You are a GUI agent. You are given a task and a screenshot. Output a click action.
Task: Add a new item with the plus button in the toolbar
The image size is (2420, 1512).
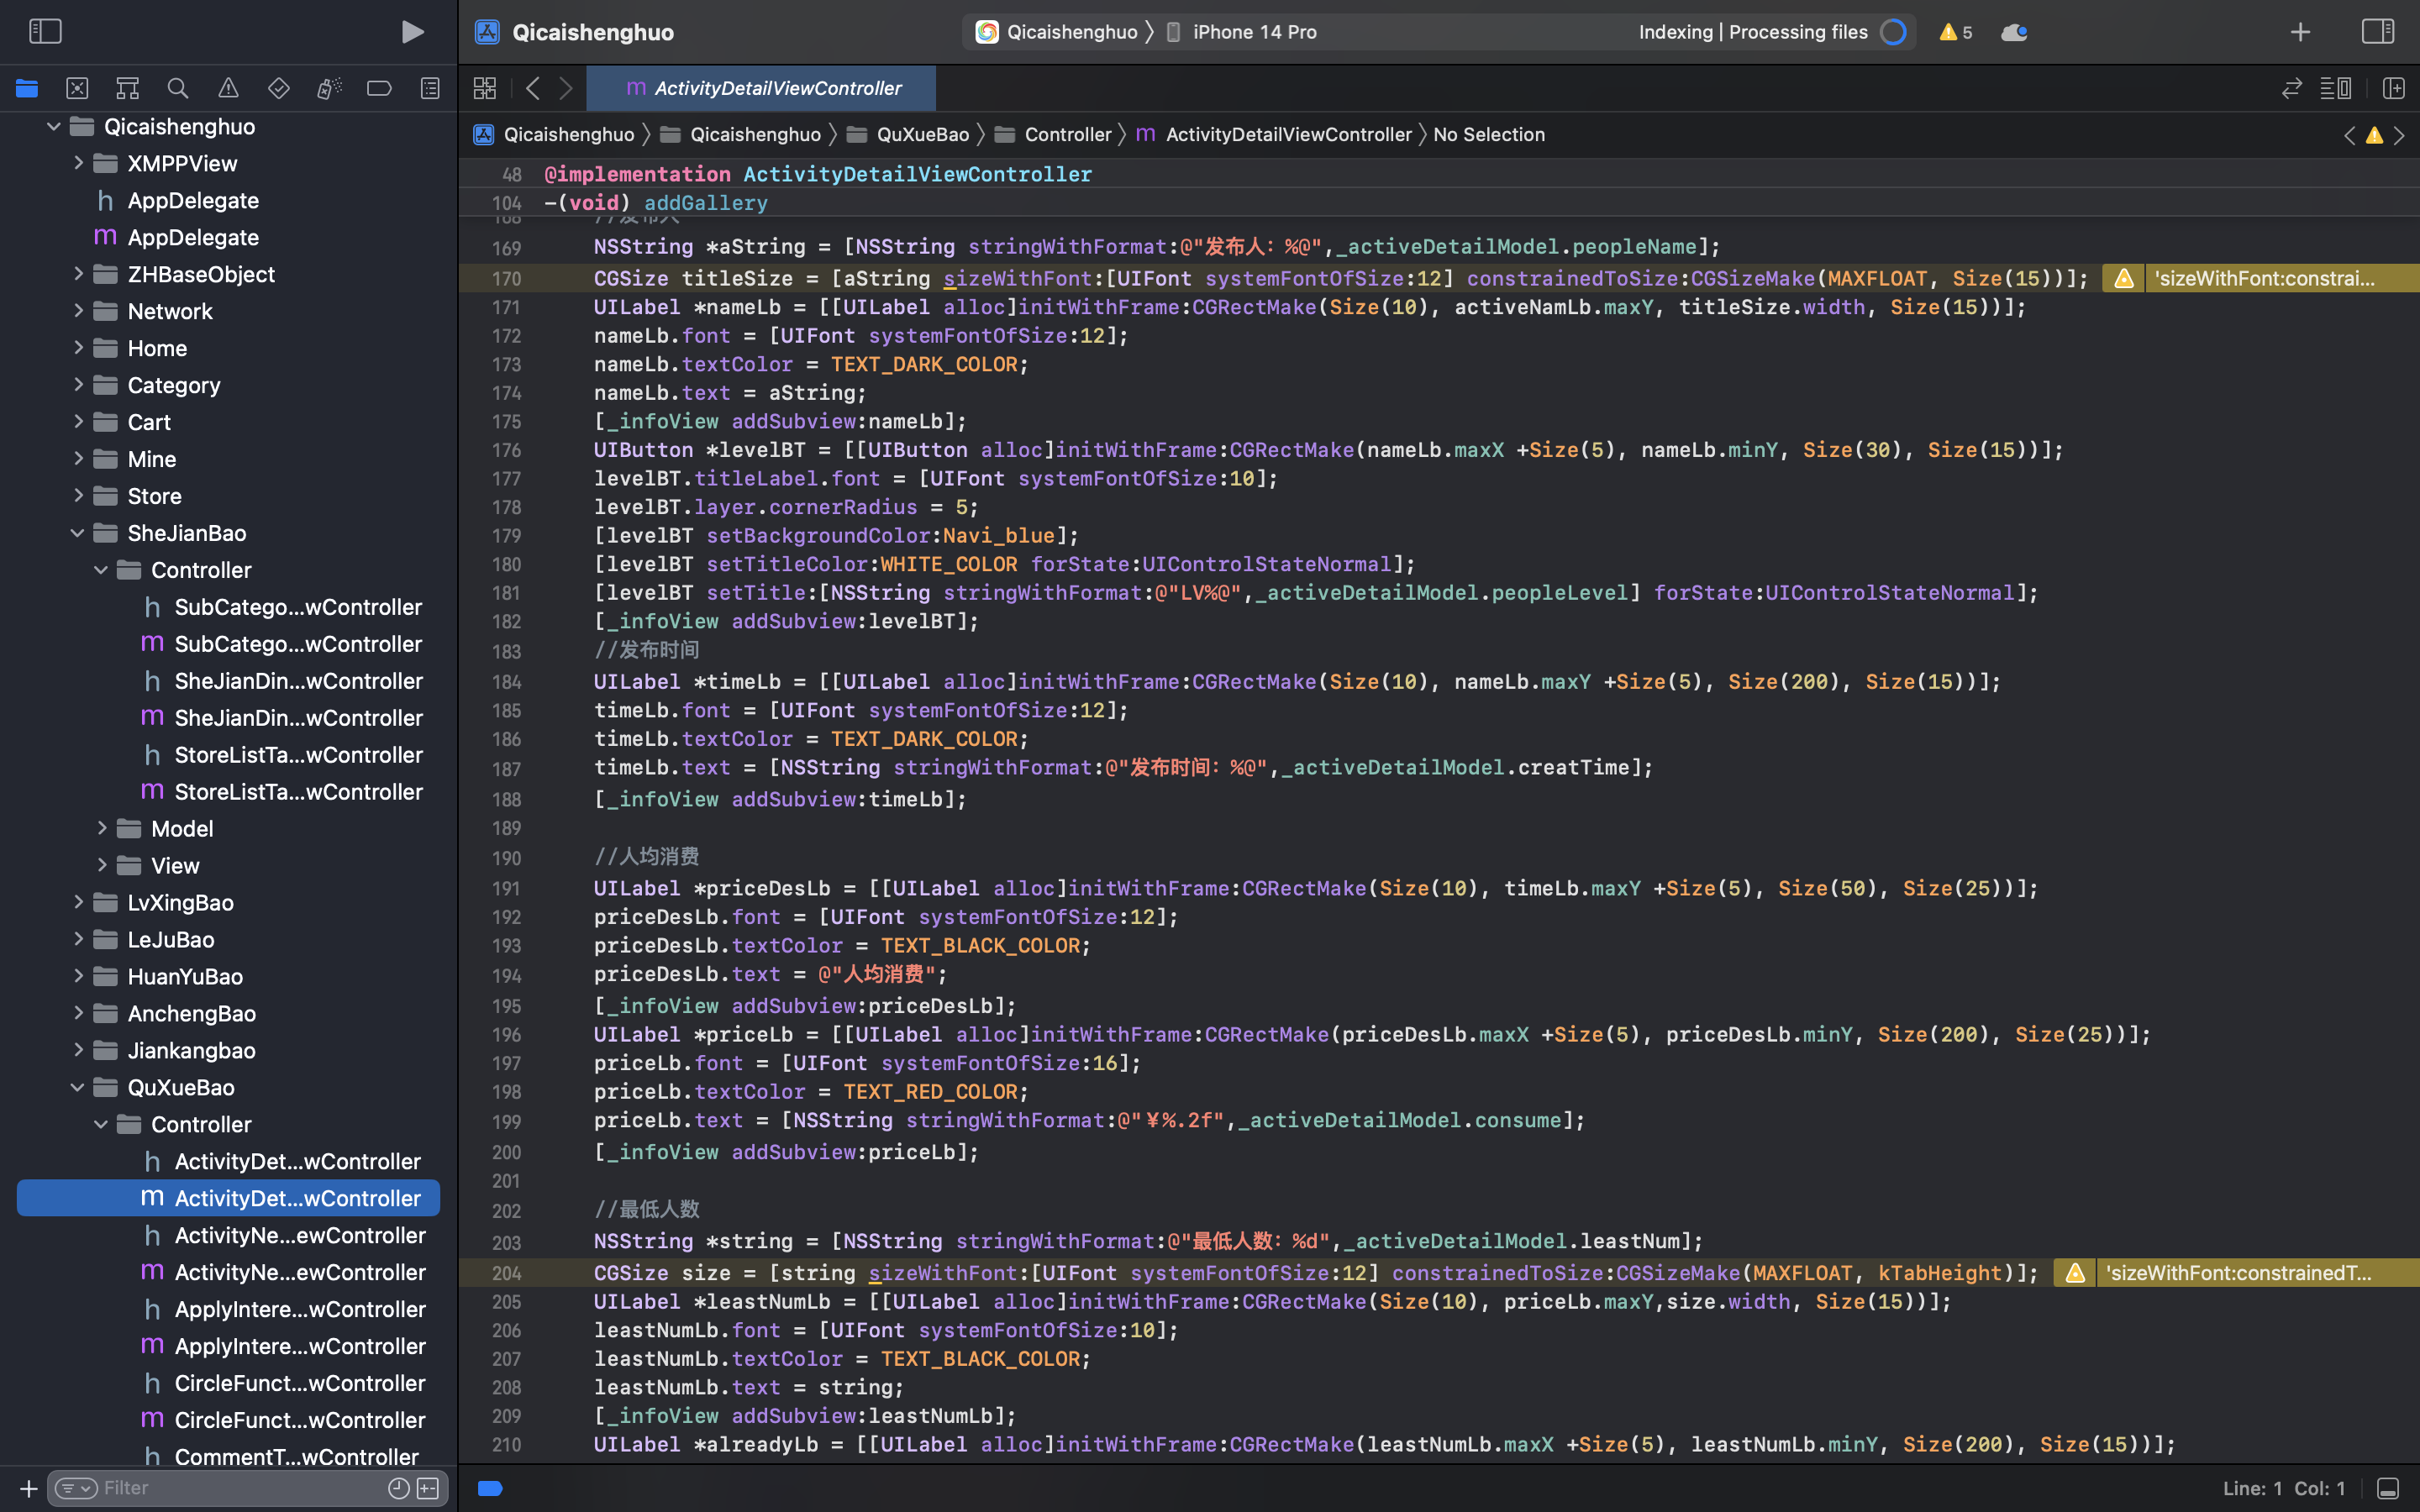coord(2300,32)
